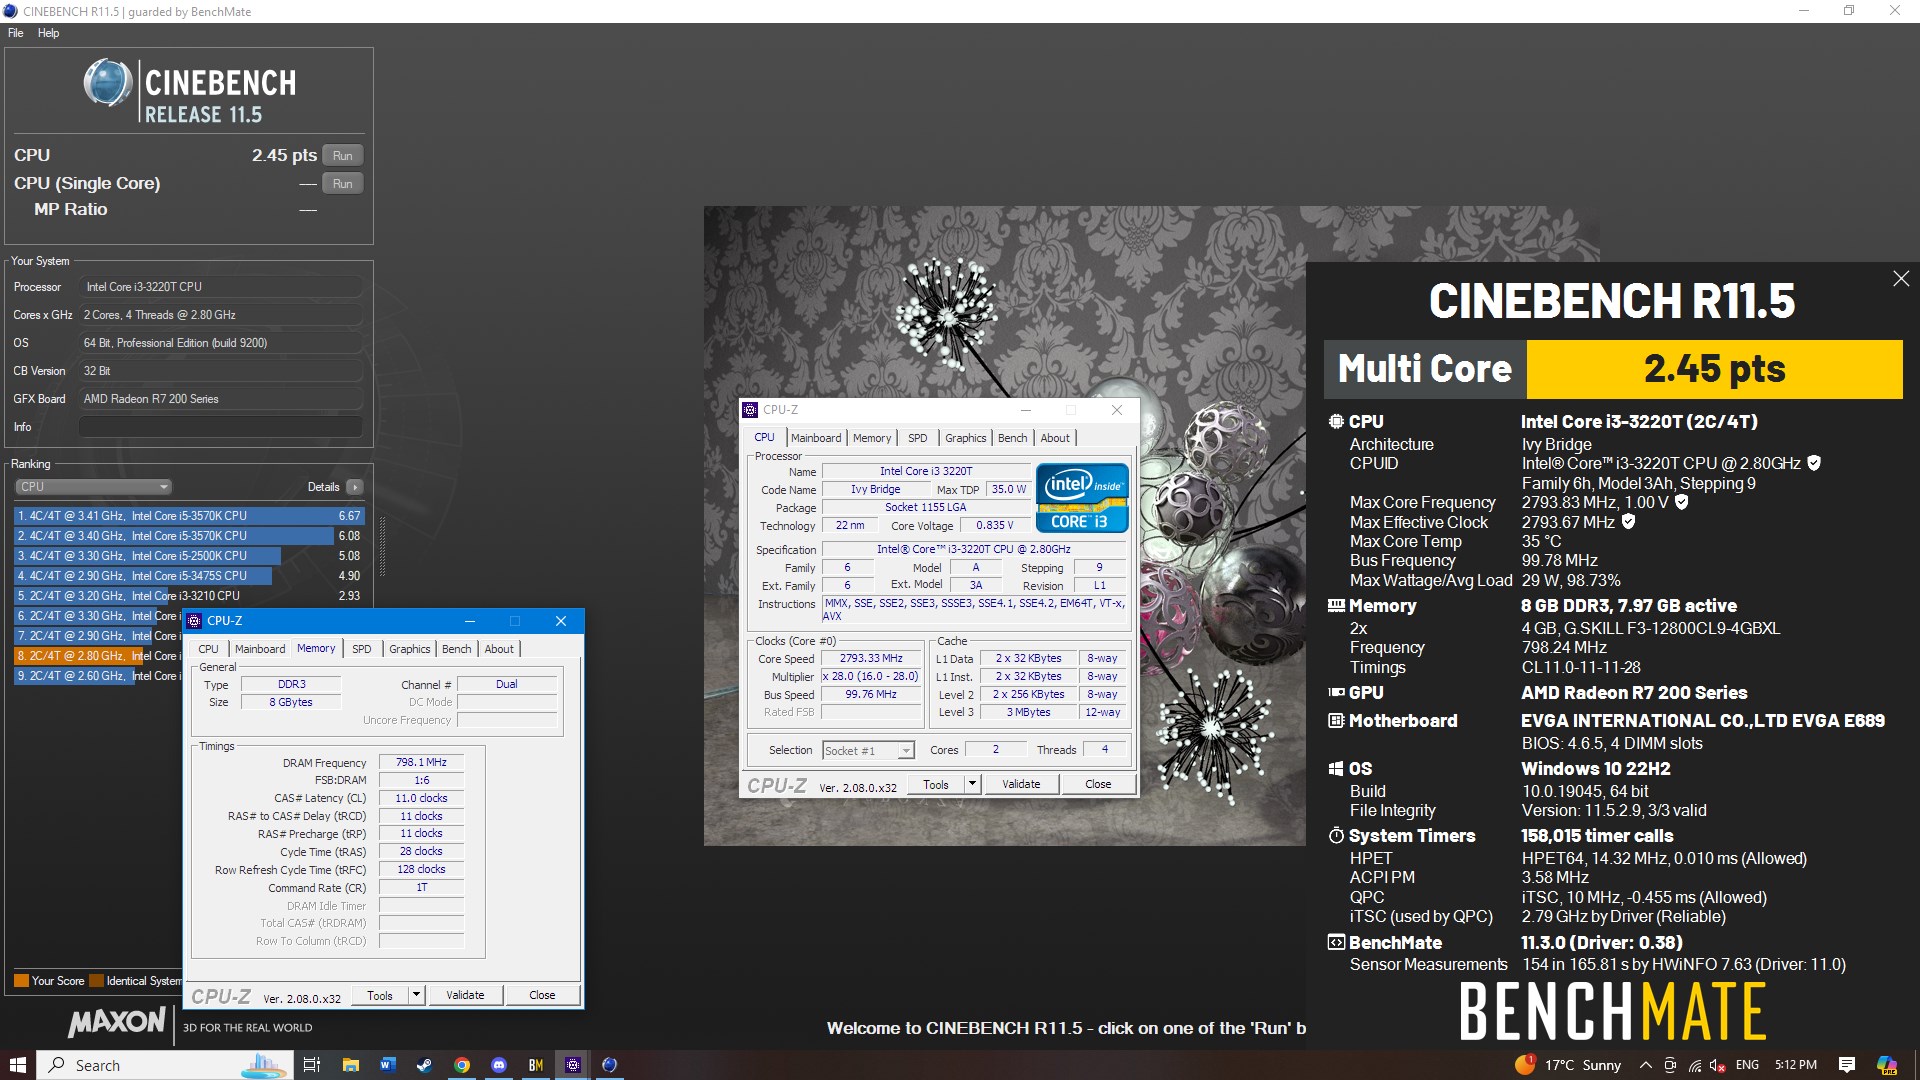Image resolution: width=1920 pixels, height=1080 pixels.
Task: Open the Help menu in Cinebench
Action: click(x=48, y=33)
